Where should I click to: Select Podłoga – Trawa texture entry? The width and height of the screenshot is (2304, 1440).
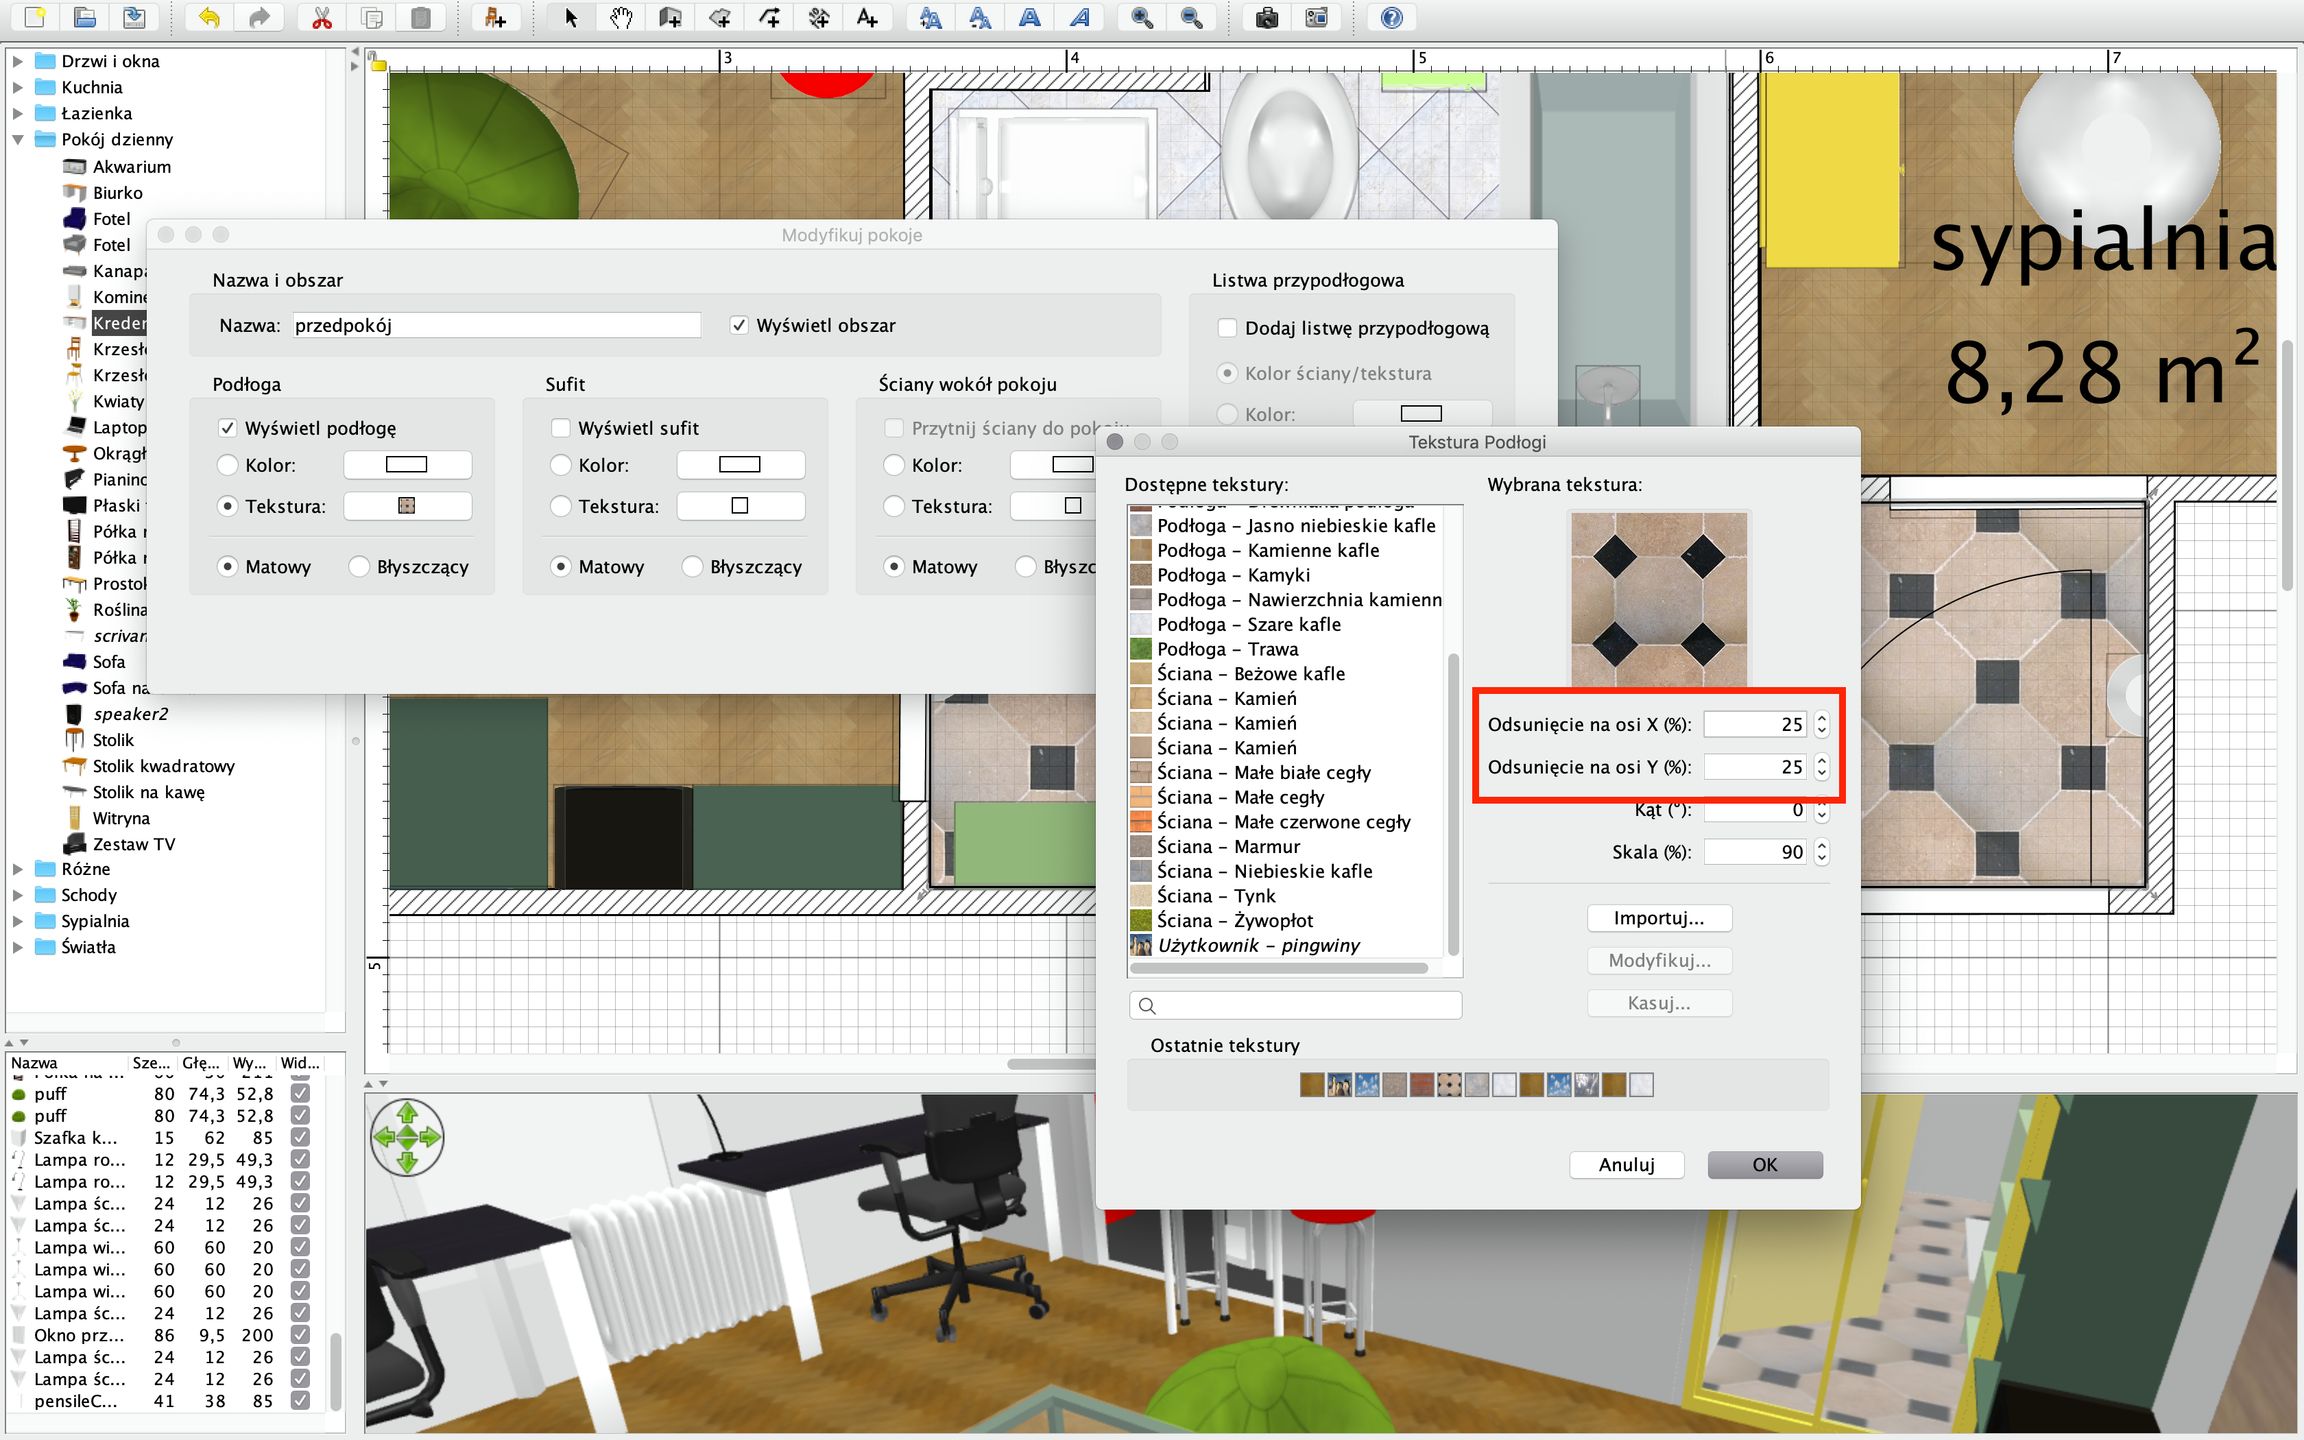tap(1227, 649)
